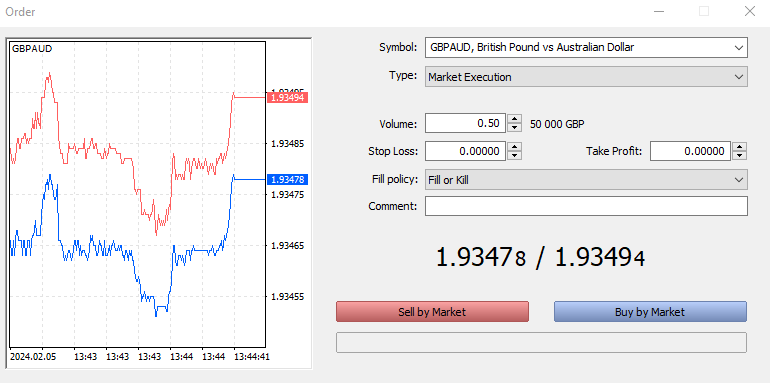The image size is (770, 383).
Task: Click the empty status bar below buttons
Action: pyautogui.click(x=541, y=342)
